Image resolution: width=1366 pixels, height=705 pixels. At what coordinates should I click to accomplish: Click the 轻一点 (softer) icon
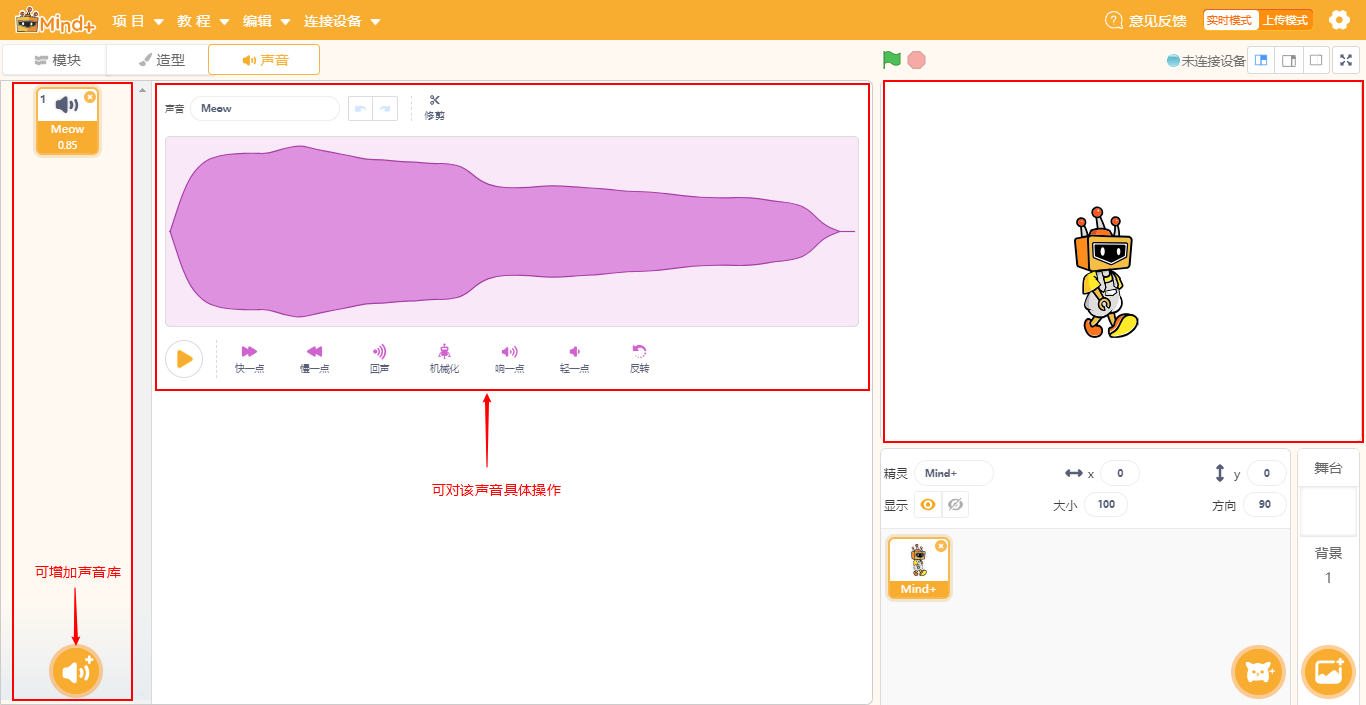574,352
